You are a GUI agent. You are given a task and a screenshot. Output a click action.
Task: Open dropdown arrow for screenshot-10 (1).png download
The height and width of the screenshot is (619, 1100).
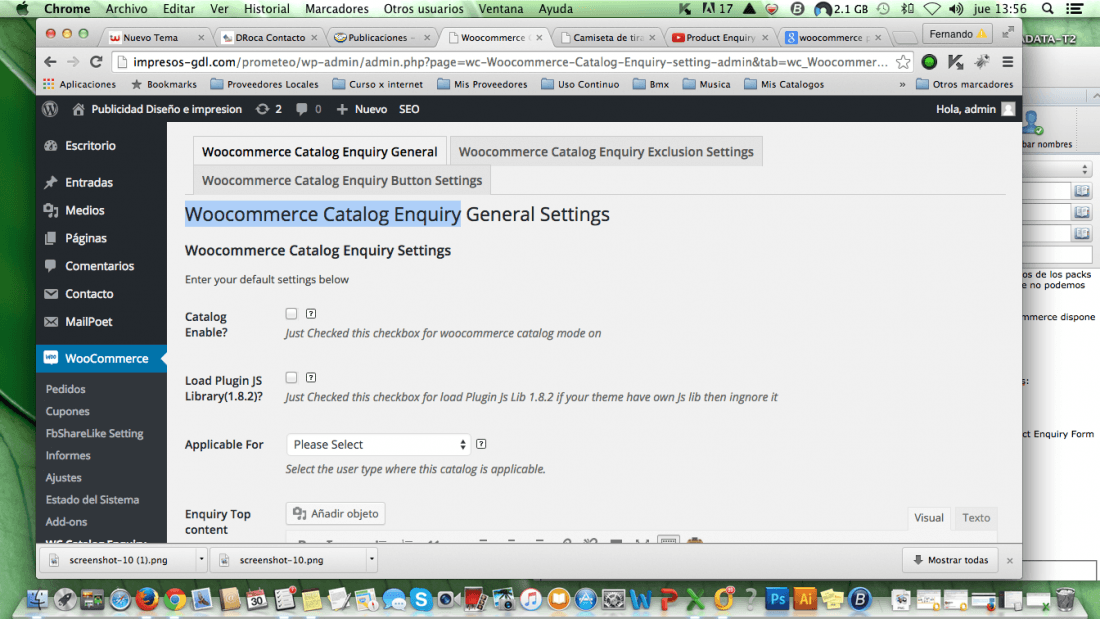201,560
